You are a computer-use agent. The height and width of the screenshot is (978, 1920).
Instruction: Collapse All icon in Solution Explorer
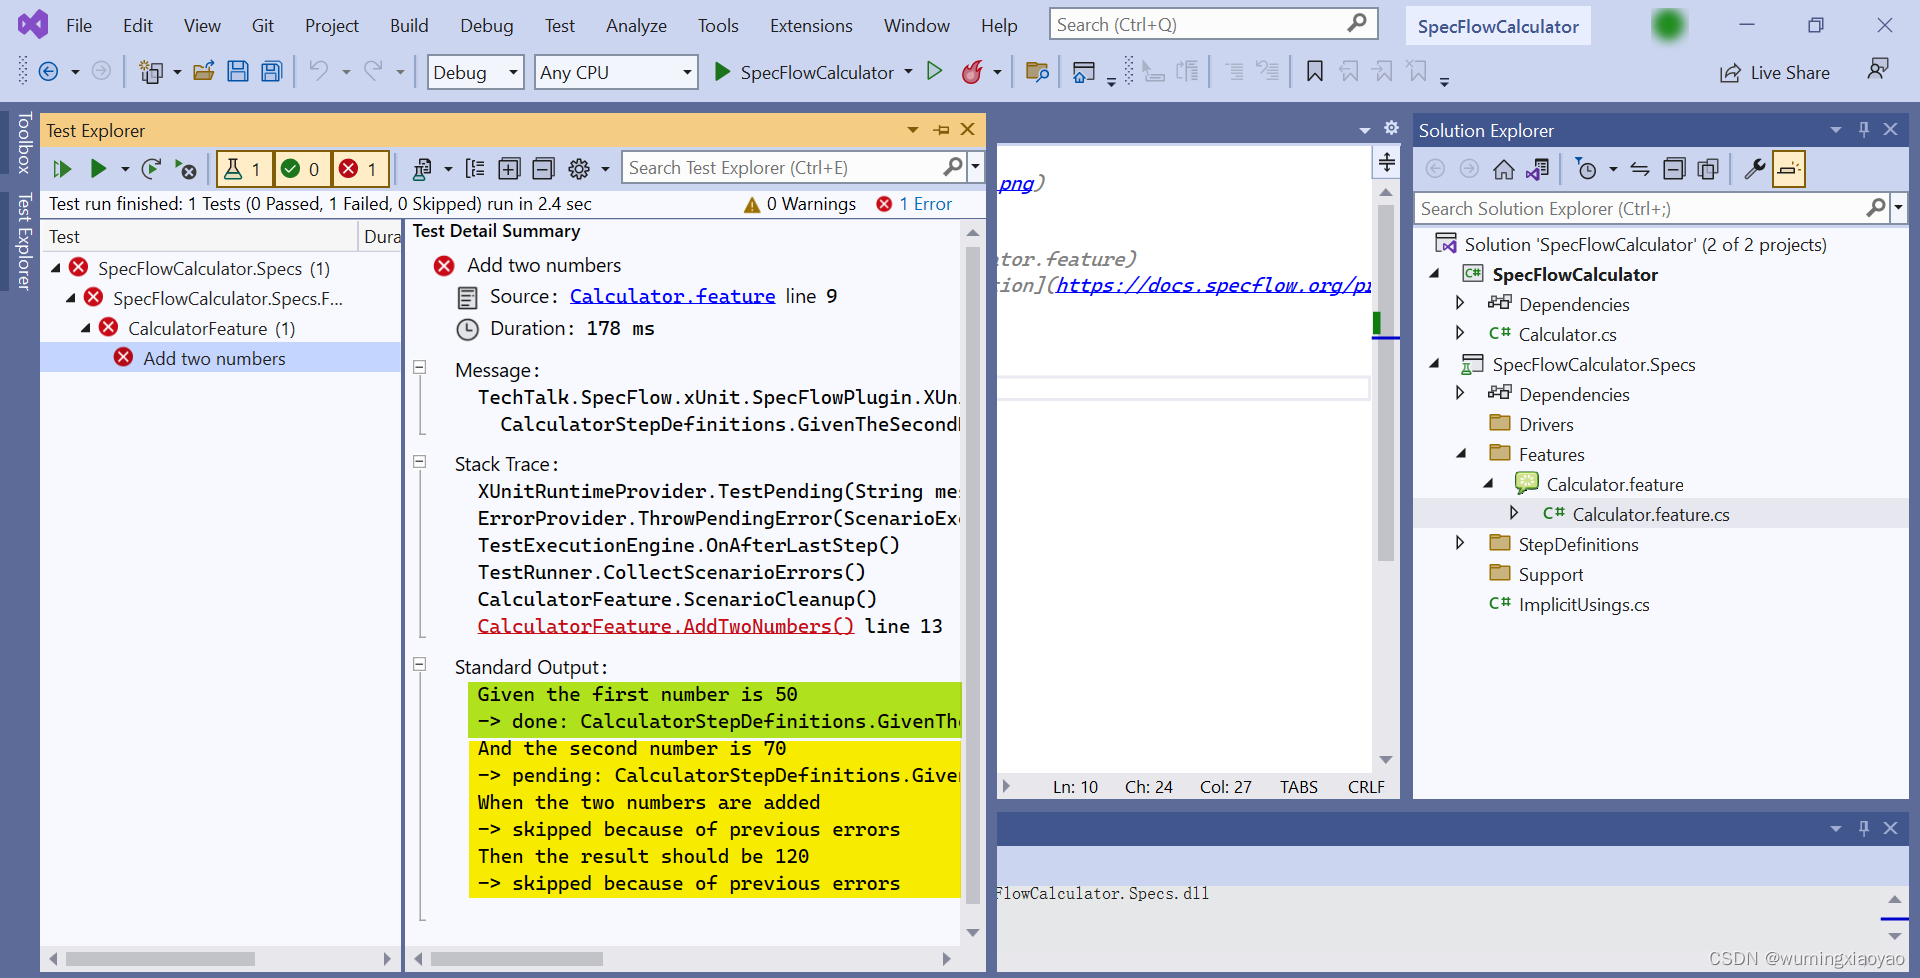pos(1674,169)
